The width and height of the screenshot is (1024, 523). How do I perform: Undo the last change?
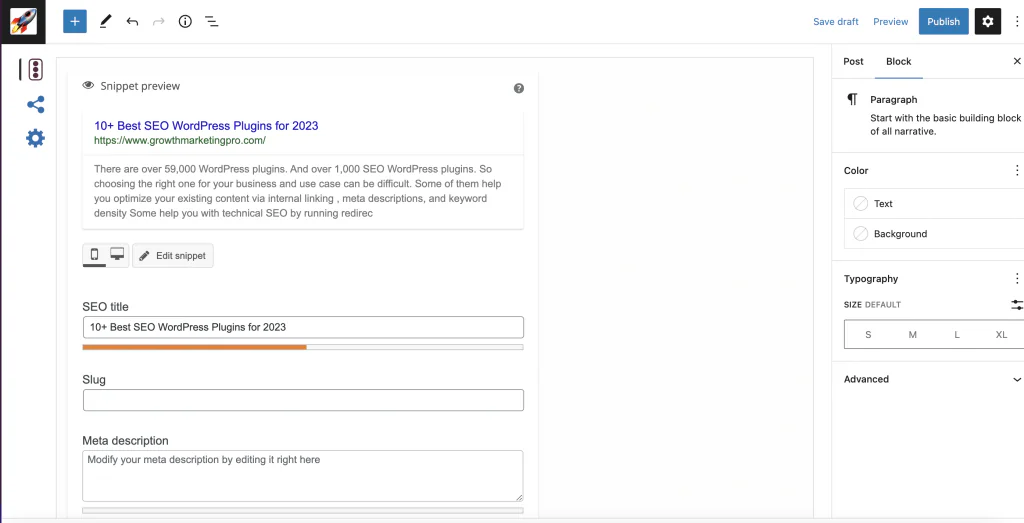point(132,22)
